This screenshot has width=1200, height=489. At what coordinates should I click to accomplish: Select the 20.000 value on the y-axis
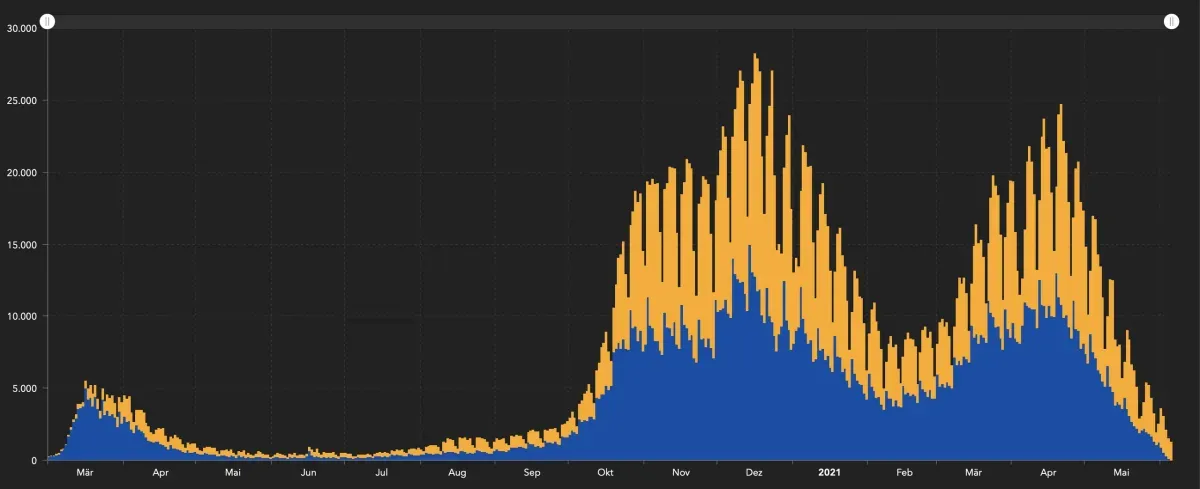coord(21,172)
